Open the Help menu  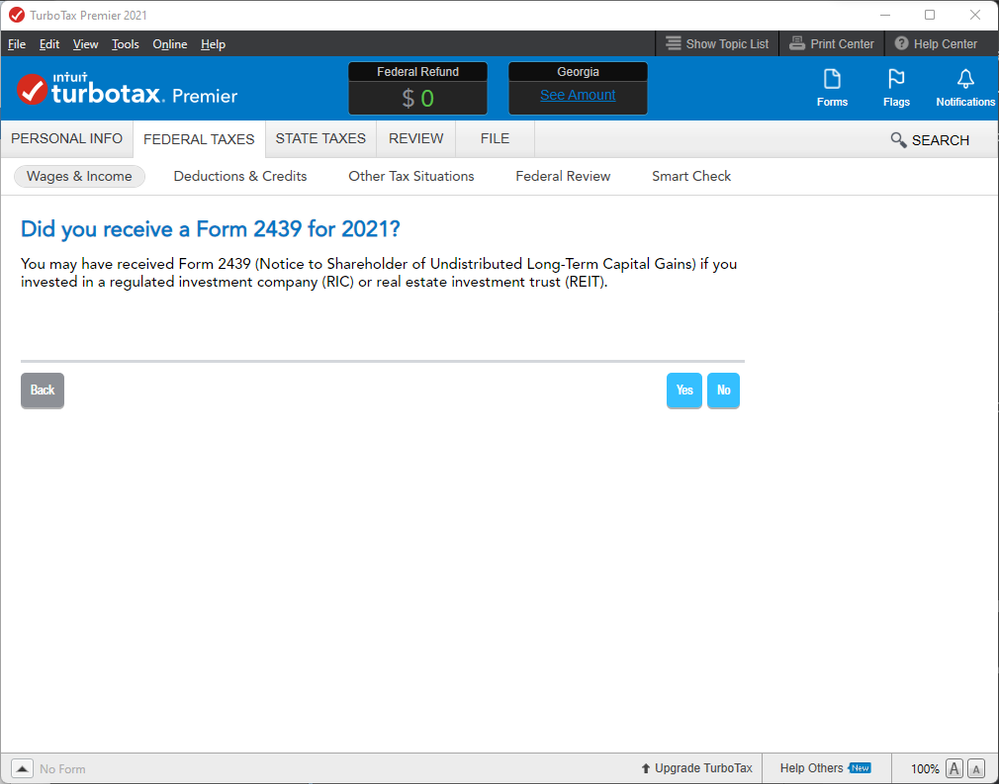click(x=213, y=44)
